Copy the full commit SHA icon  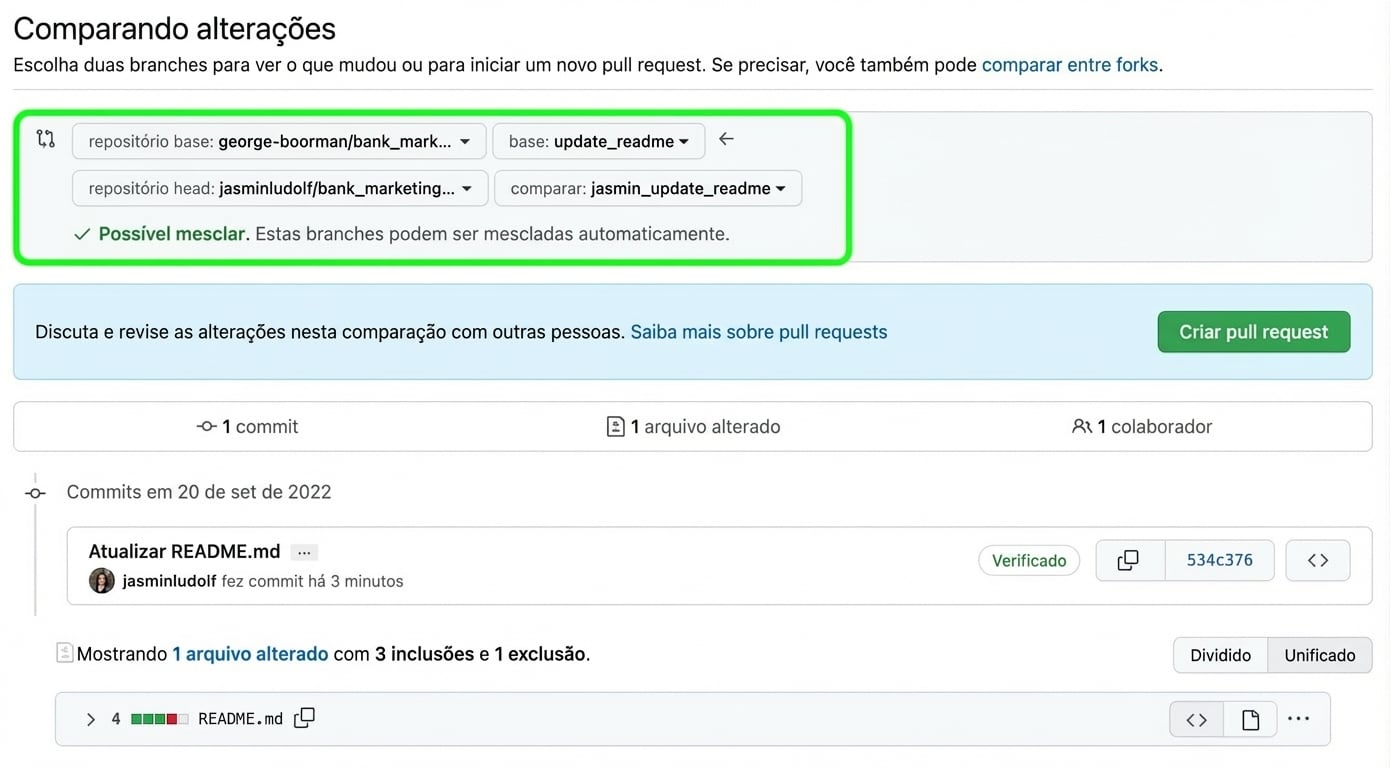click(x=1130, y=561)
